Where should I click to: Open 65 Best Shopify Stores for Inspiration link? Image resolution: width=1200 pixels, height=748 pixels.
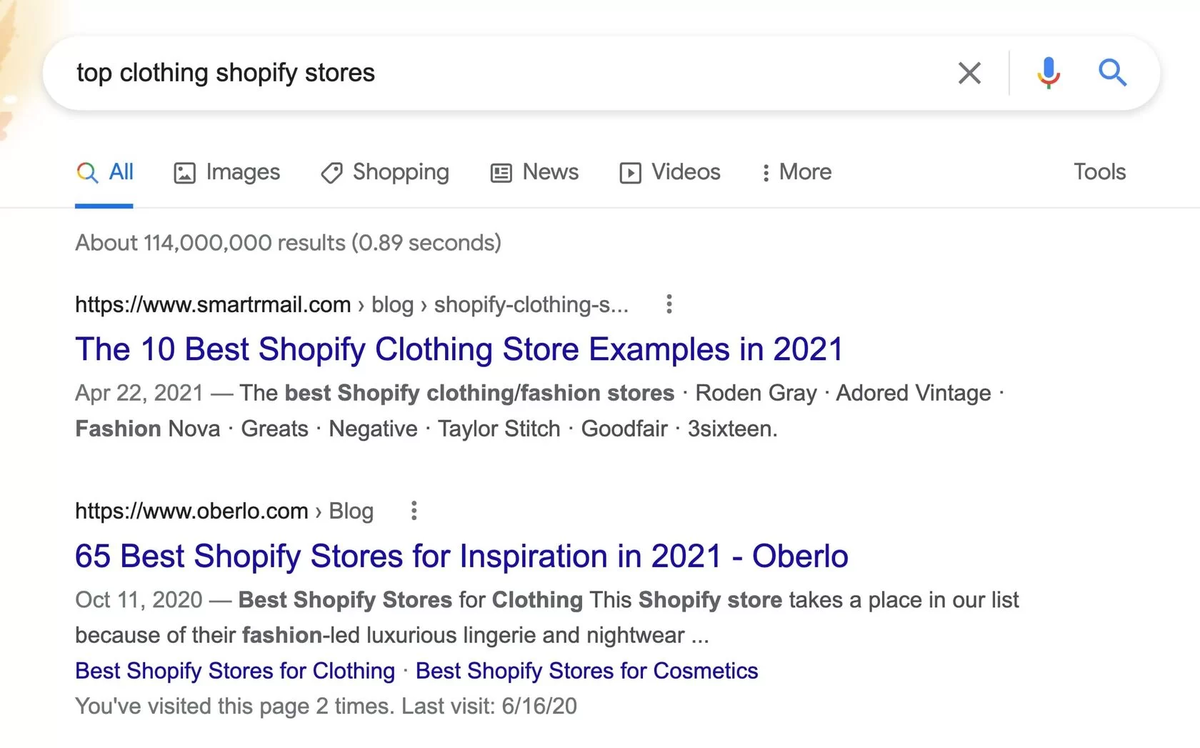click(461, 556)
